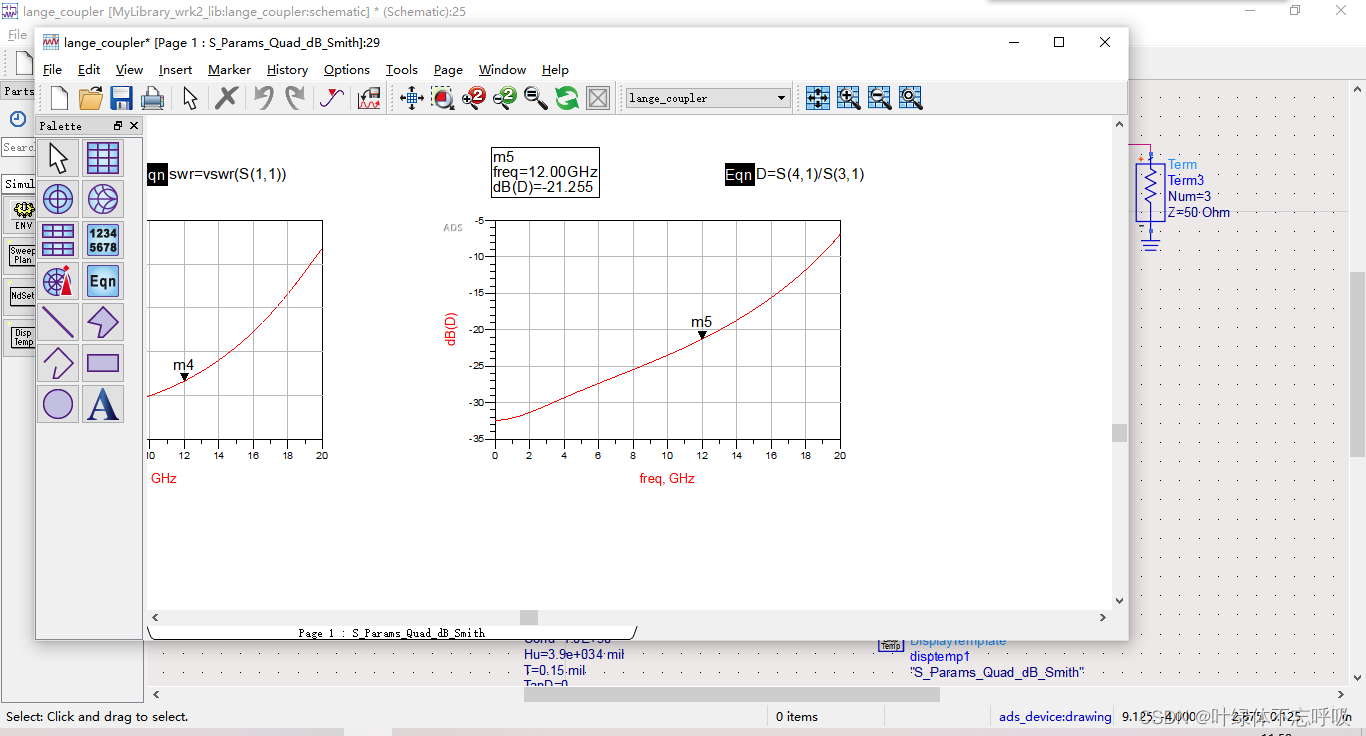Open the lange_coupler dataset dropdown
Image resolution: width=1366 pixels, height=736 pixels.
(781, 98)
